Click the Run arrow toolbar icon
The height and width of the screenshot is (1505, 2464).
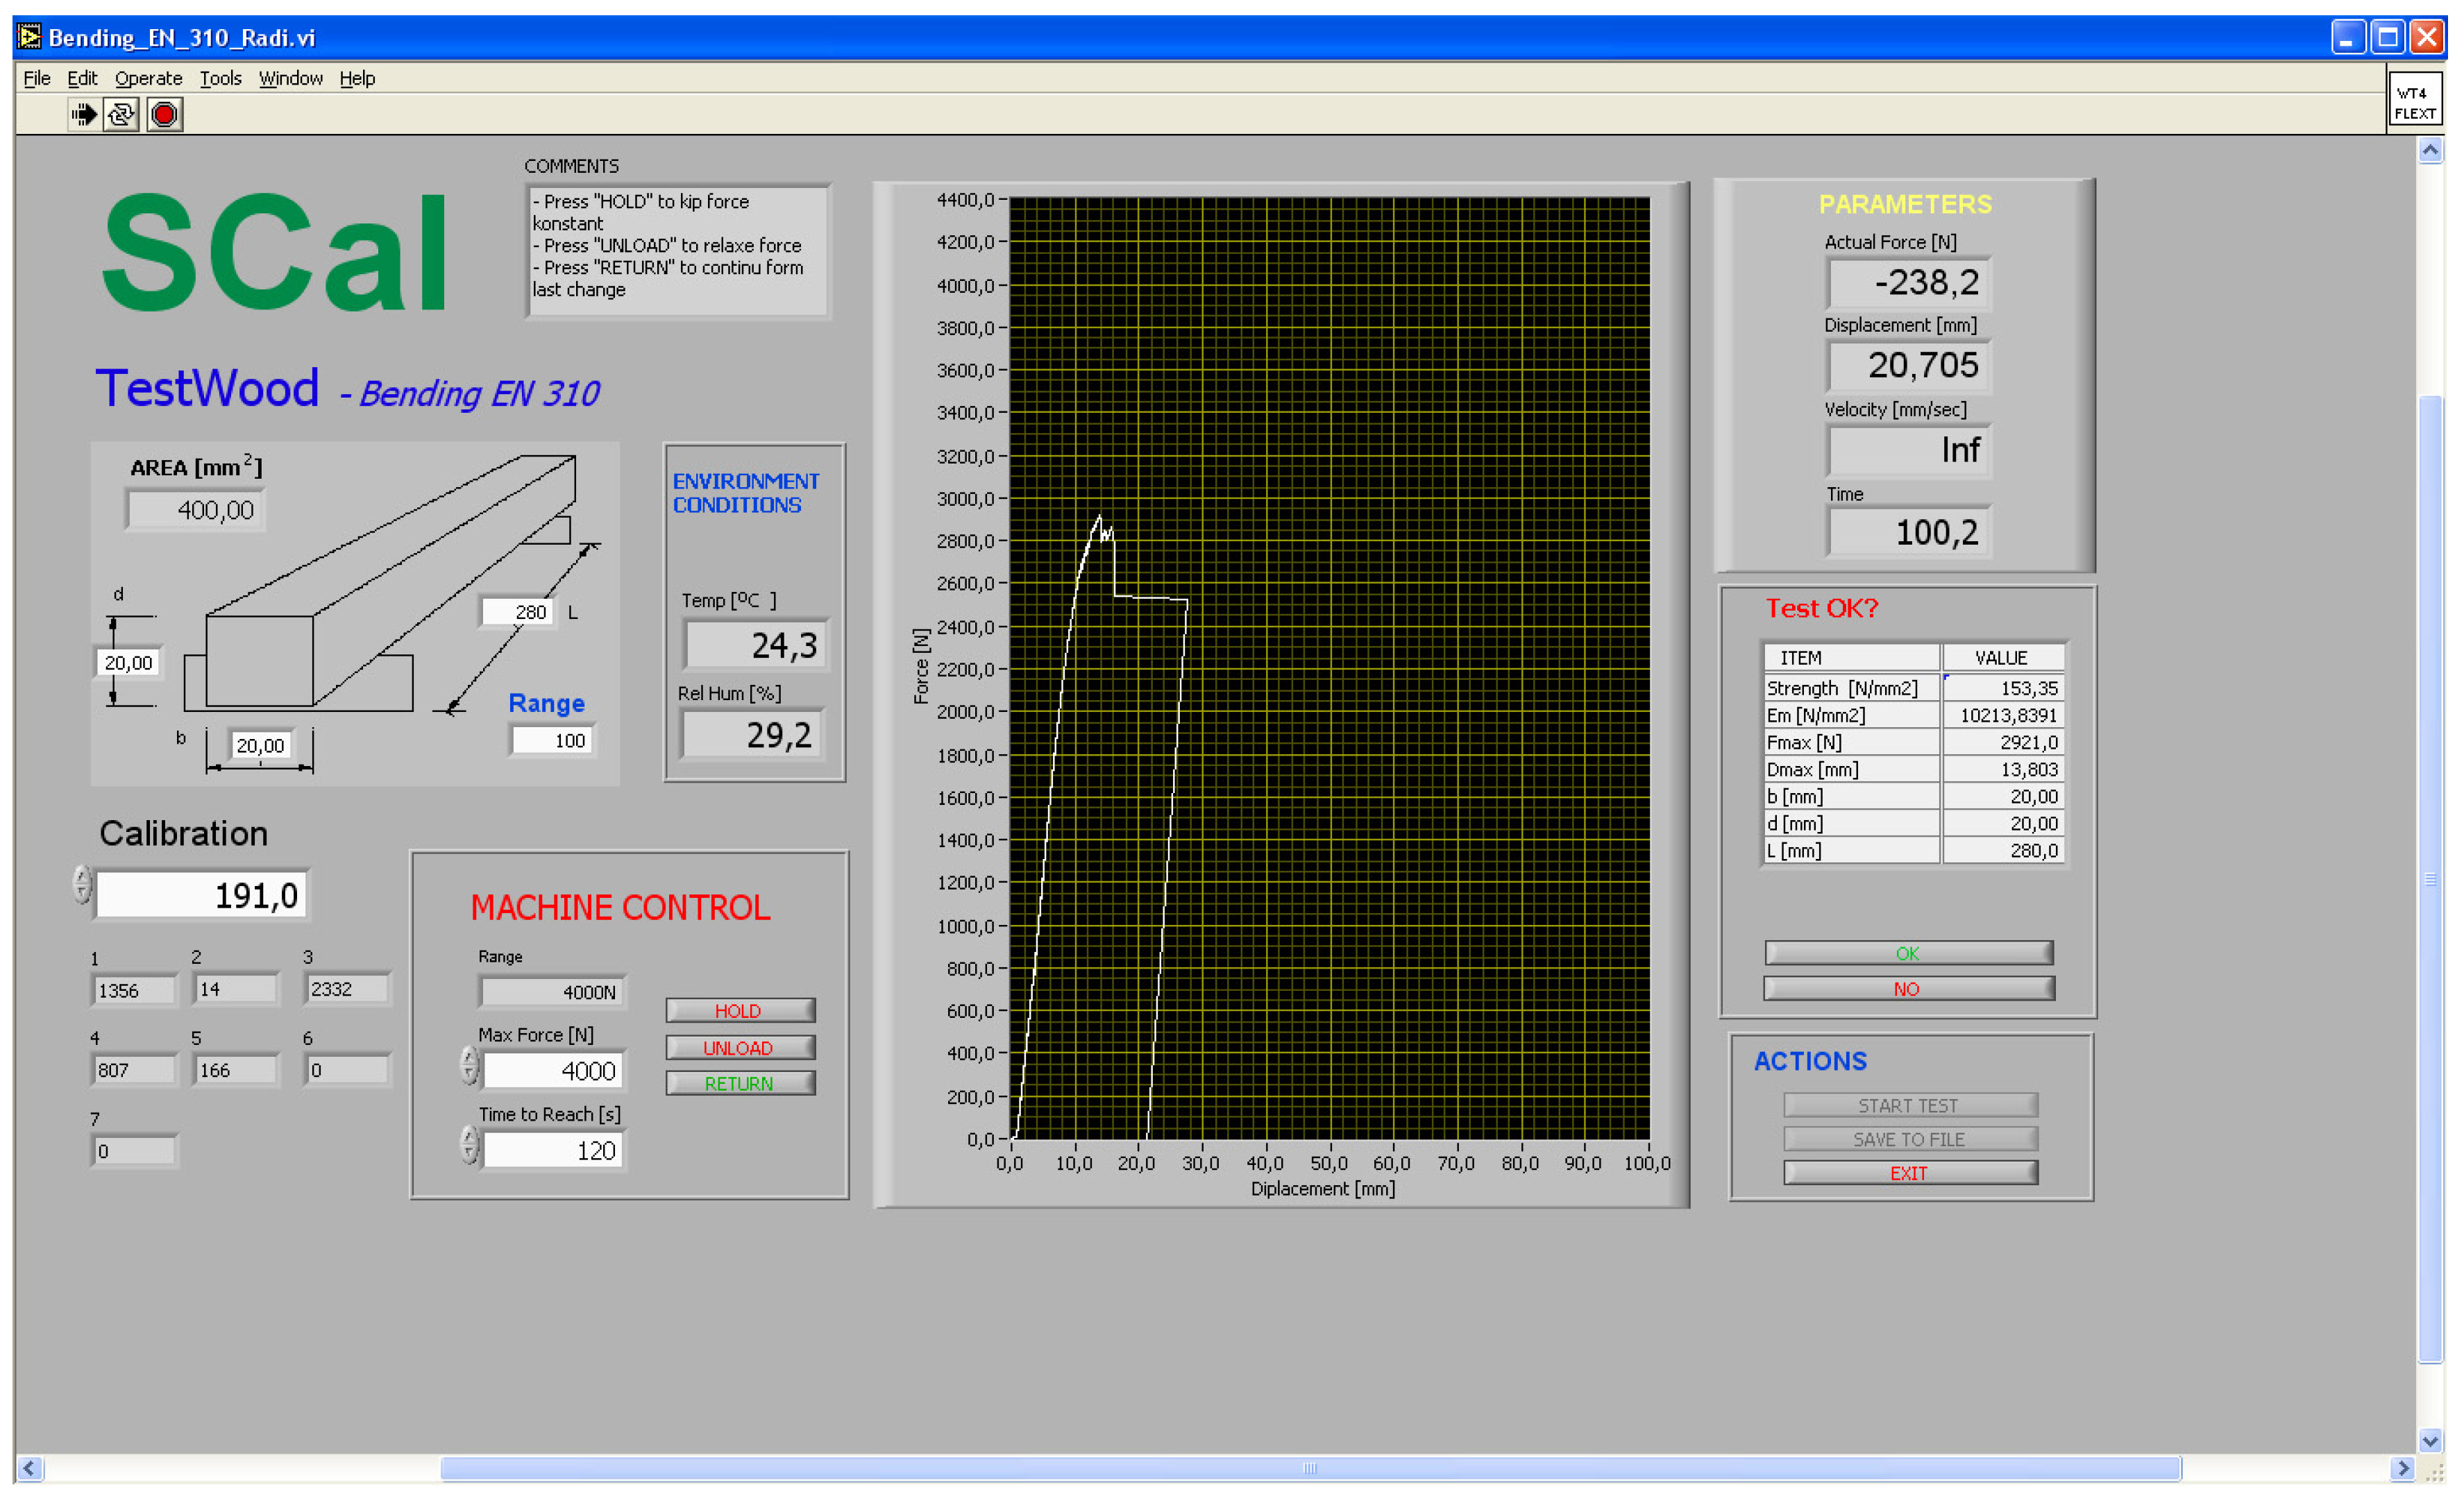click(x=84, y=115)
